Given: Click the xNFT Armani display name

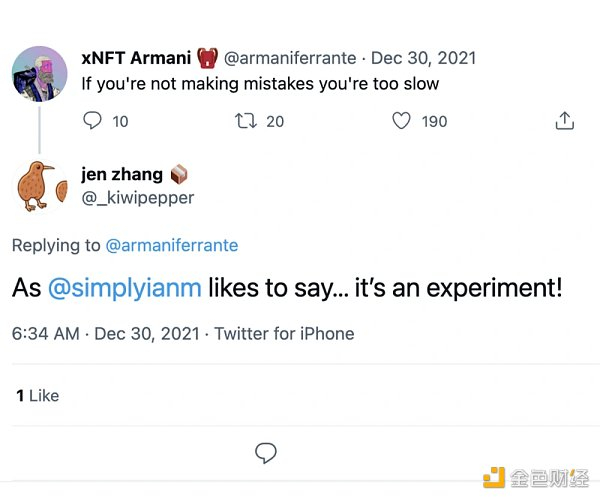Looking at the screenshot, I should click(136, 57).
